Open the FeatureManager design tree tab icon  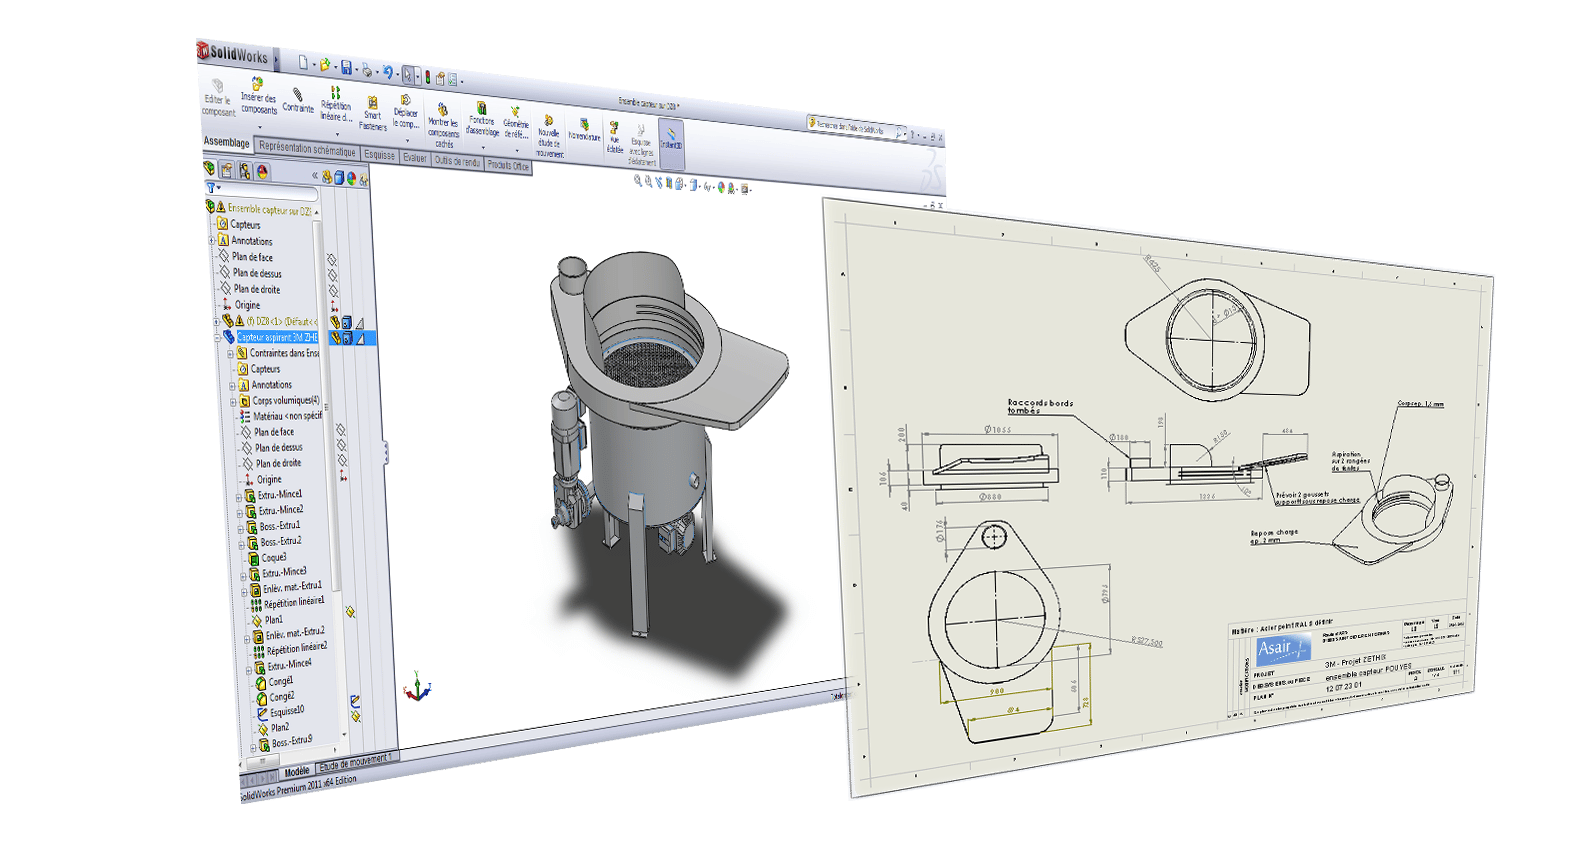point(210,168)
